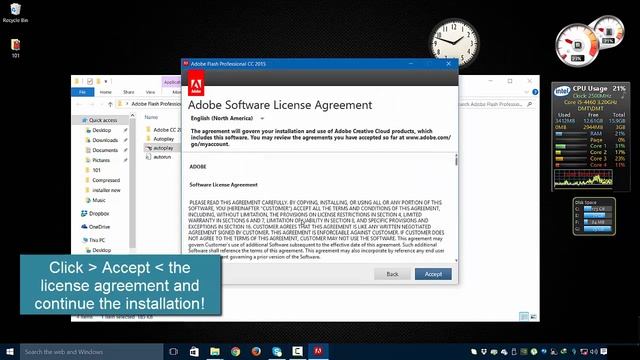Click the Windows Start button

coord(10,351)
